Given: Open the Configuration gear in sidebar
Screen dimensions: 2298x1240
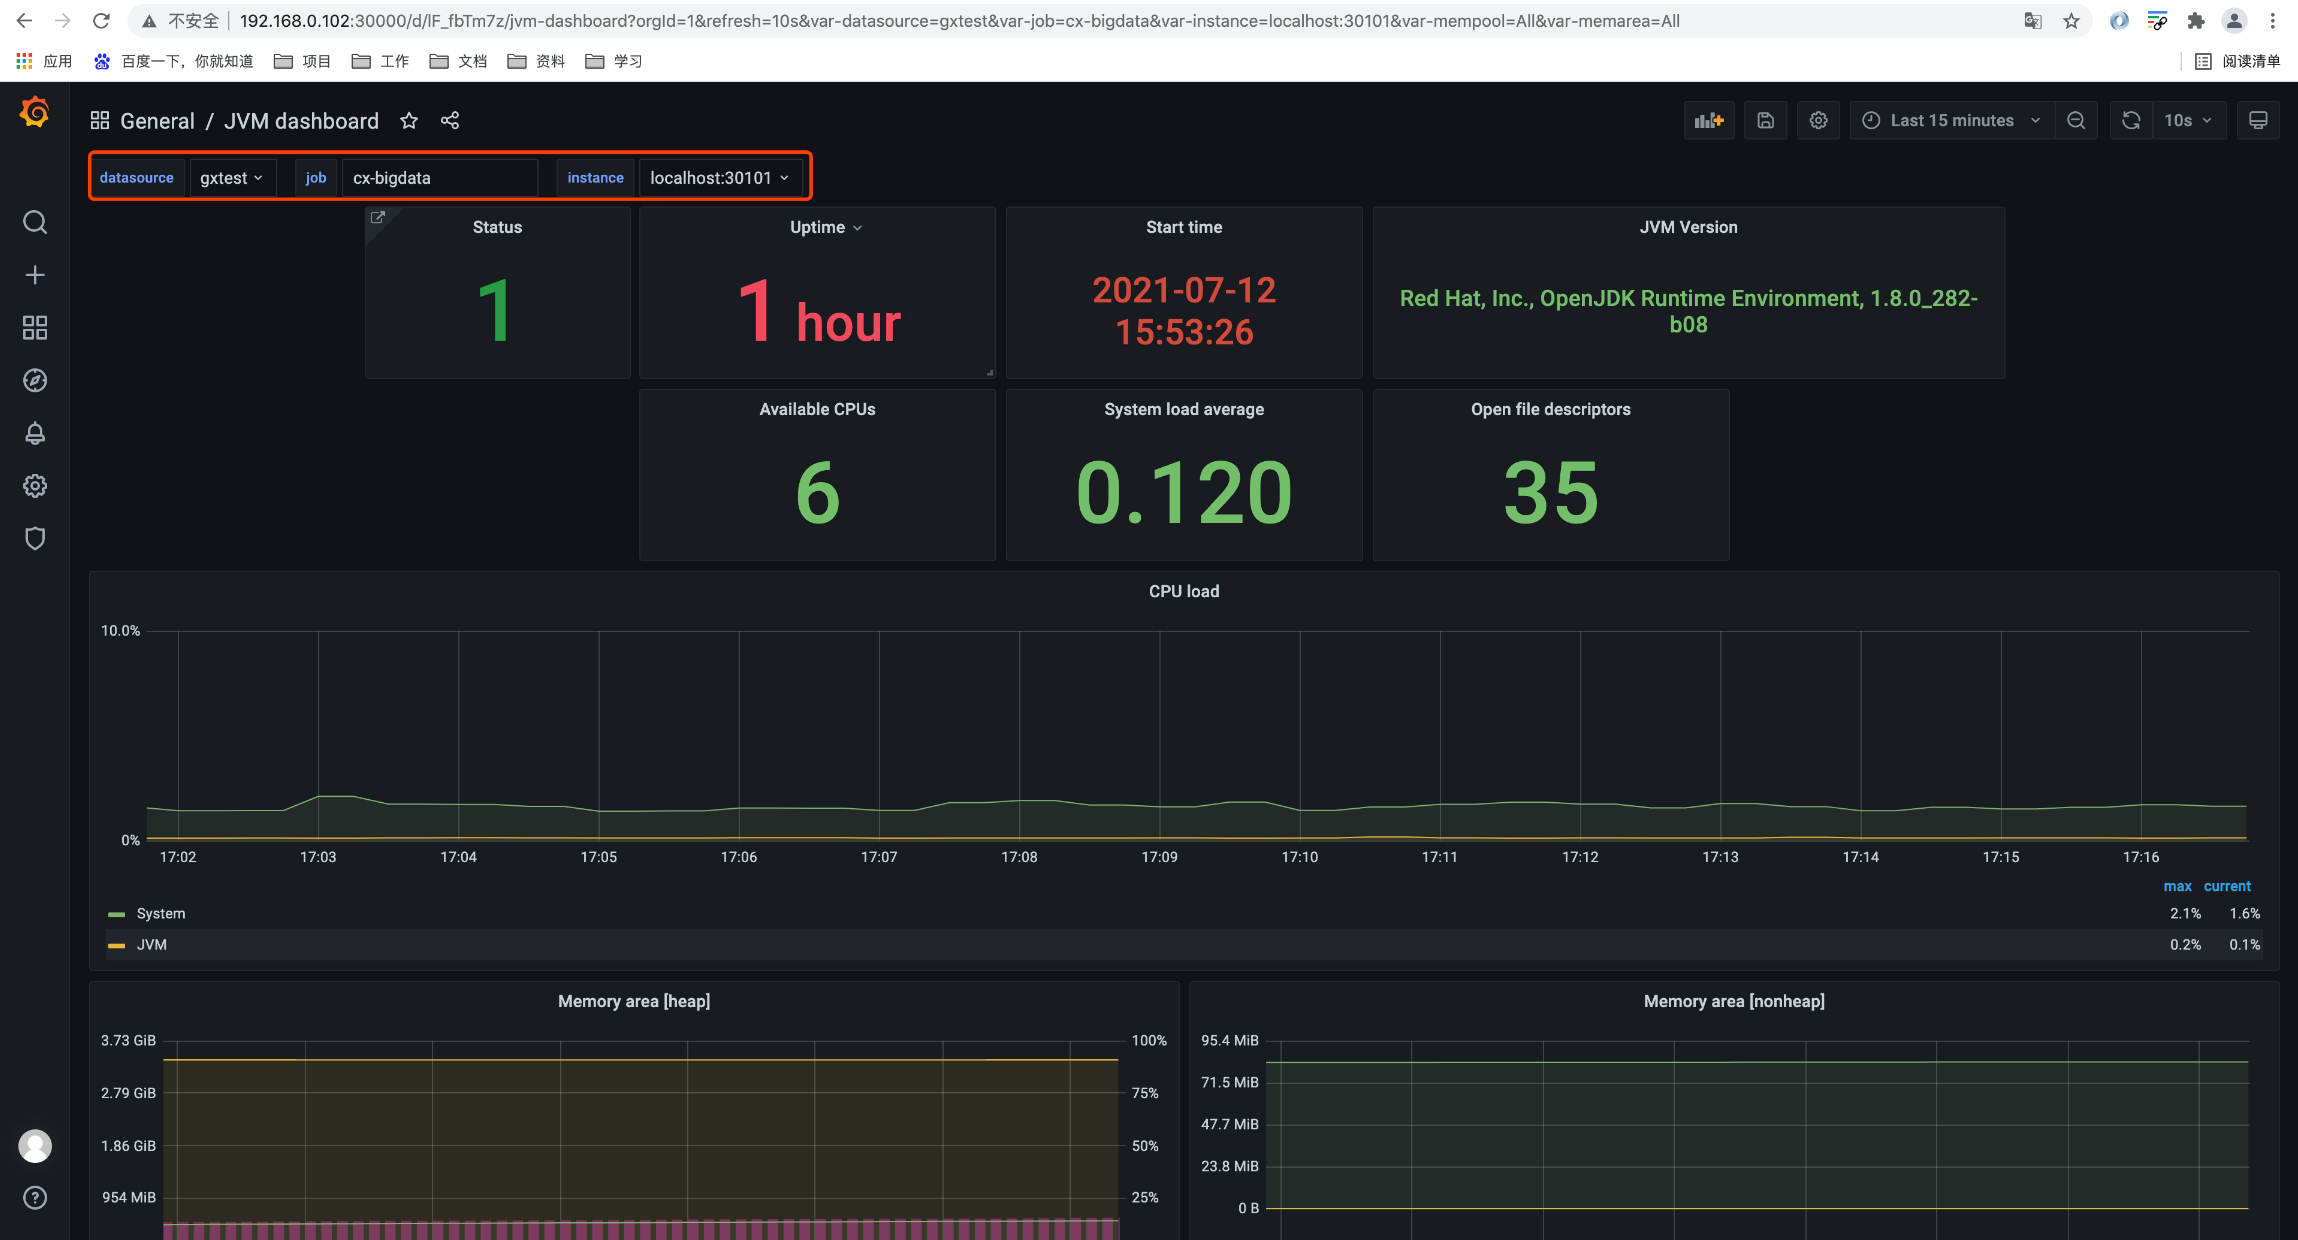Looking at the screenshot, I should pos(35,486).
